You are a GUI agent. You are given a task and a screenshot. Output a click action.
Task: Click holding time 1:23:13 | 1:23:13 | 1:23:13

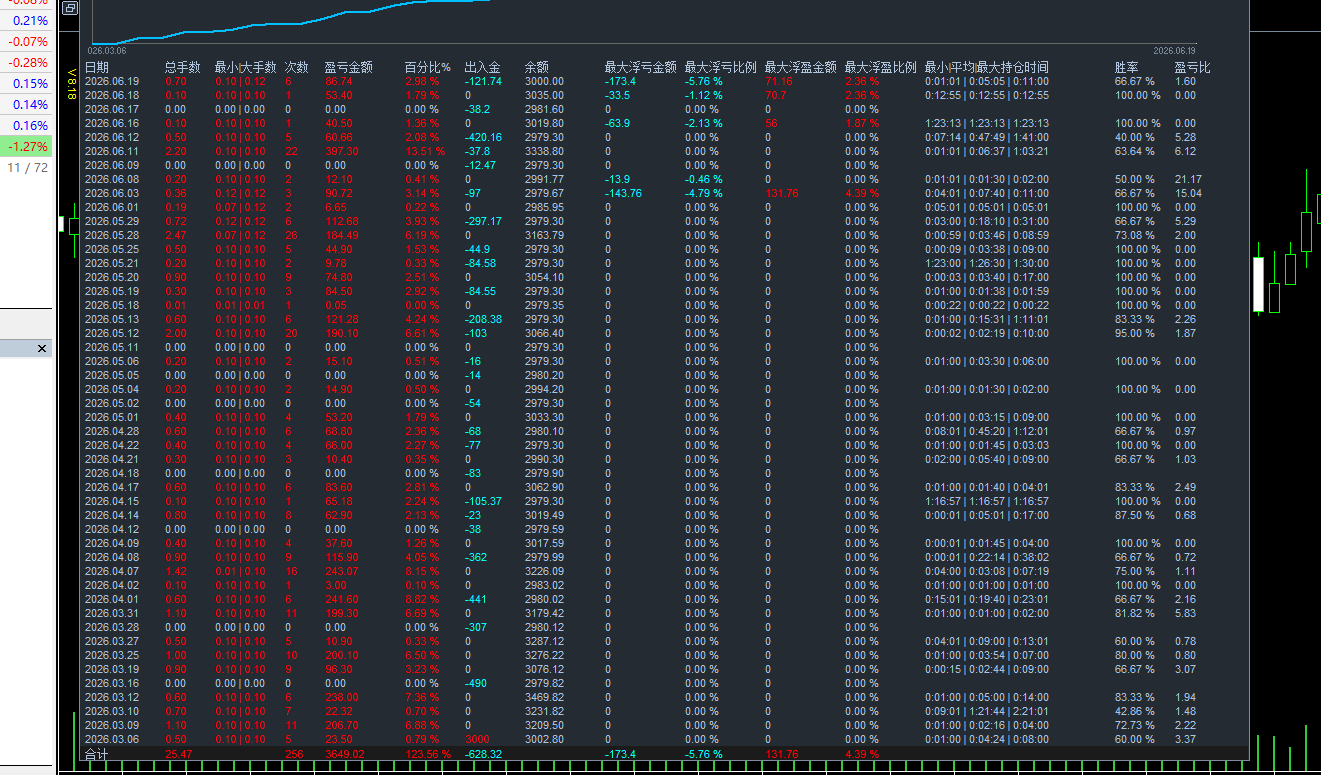click(987, 123)
